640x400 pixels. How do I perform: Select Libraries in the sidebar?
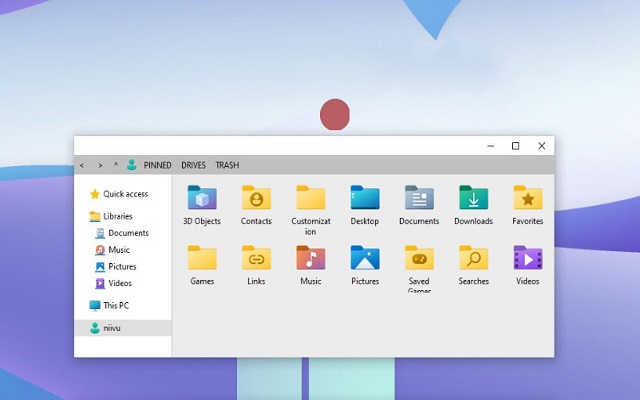[111, 216]
